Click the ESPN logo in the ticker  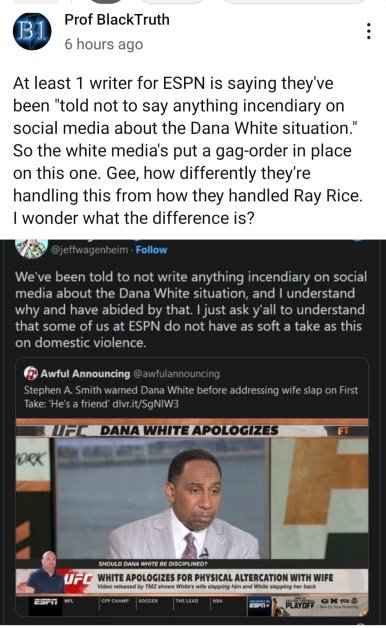click(x=45, y=601)
